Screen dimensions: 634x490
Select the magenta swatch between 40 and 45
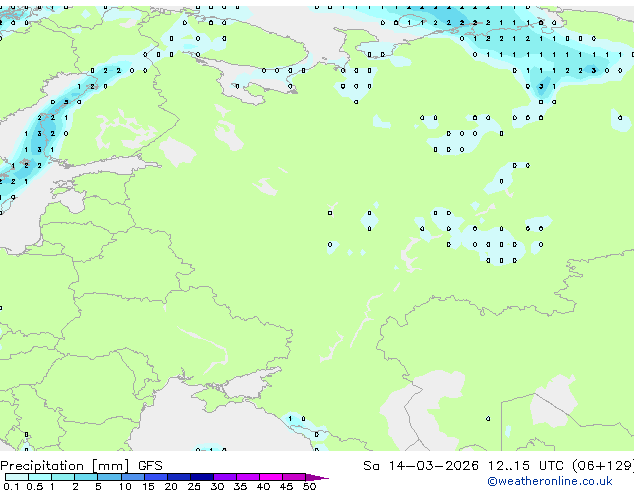pos(271,477)
